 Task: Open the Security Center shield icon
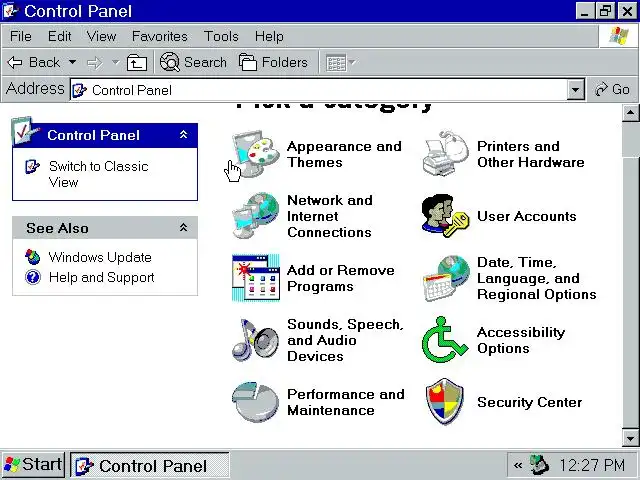445,402
